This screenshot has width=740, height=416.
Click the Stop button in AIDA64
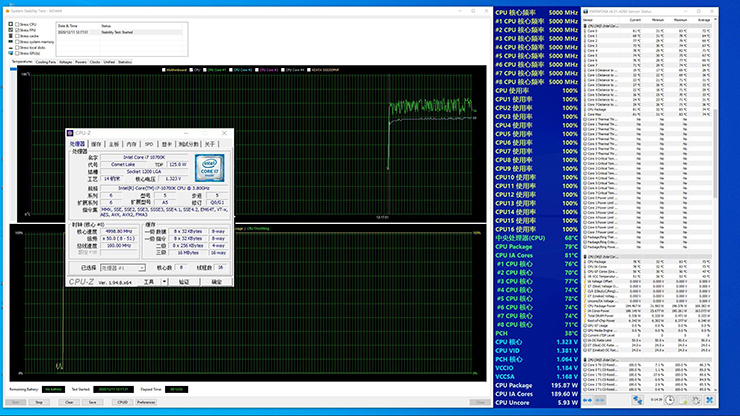tap(39, 402)
